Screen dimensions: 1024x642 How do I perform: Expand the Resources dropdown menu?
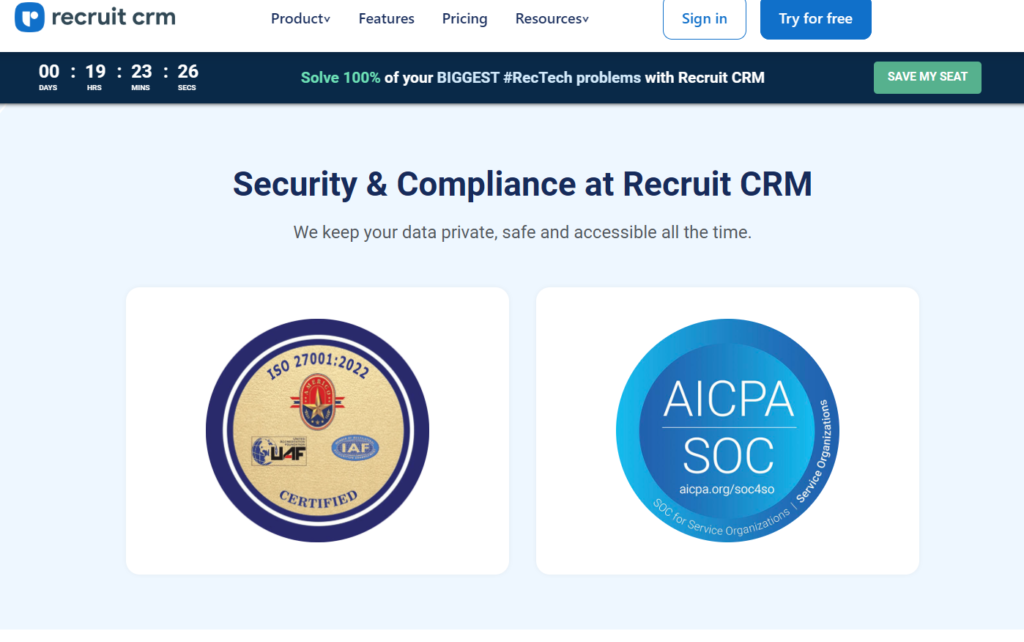(x=552, y=19)
